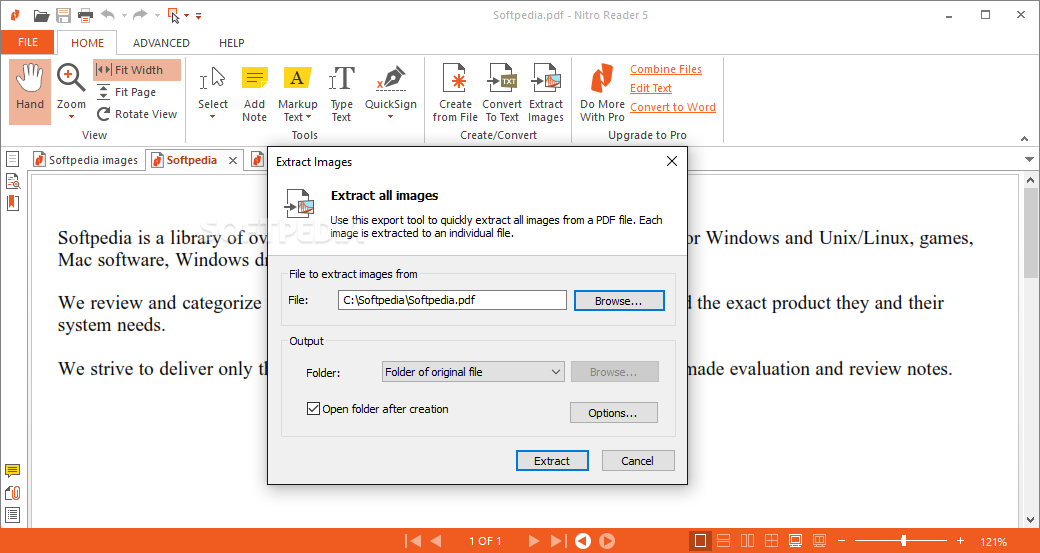Click the QuickSign pen tool
Viewport: 1040px width, 553px height.
point(391,85)
